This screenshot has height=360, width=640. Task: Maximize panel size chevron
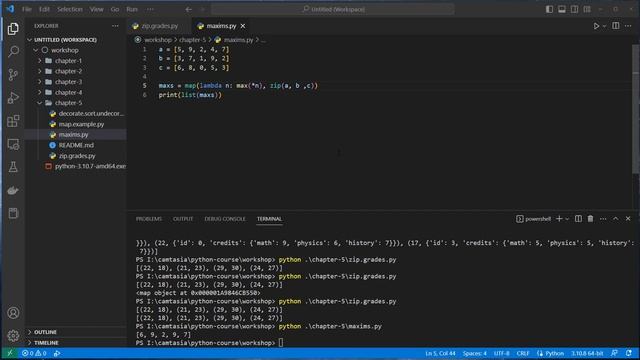coord(616,219)
